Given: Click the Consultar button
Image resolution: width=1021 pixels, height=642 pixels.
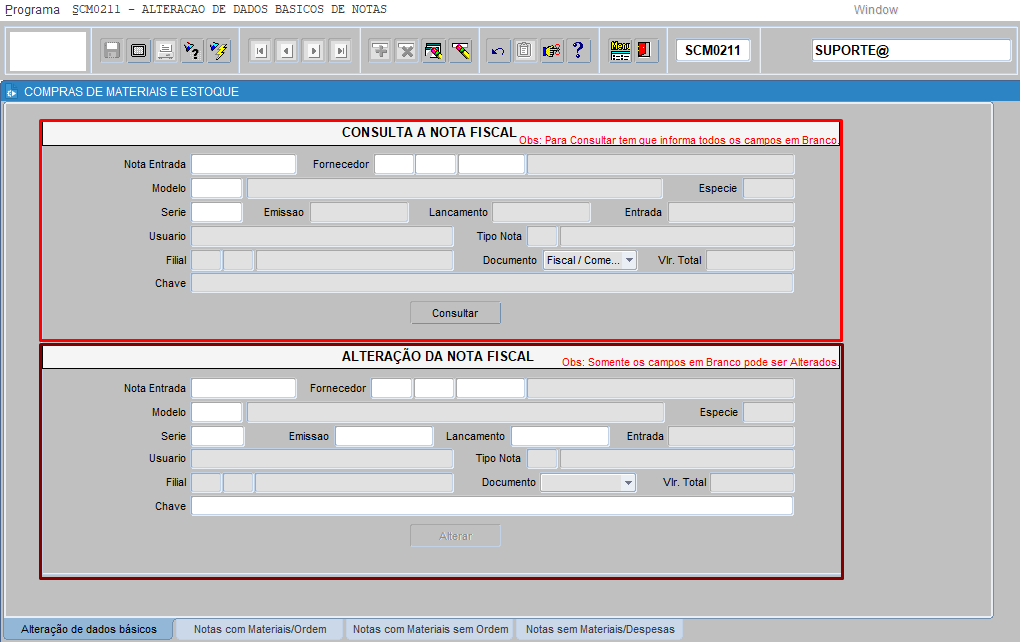Looking at the screenshot, I should tap(455, 313).
